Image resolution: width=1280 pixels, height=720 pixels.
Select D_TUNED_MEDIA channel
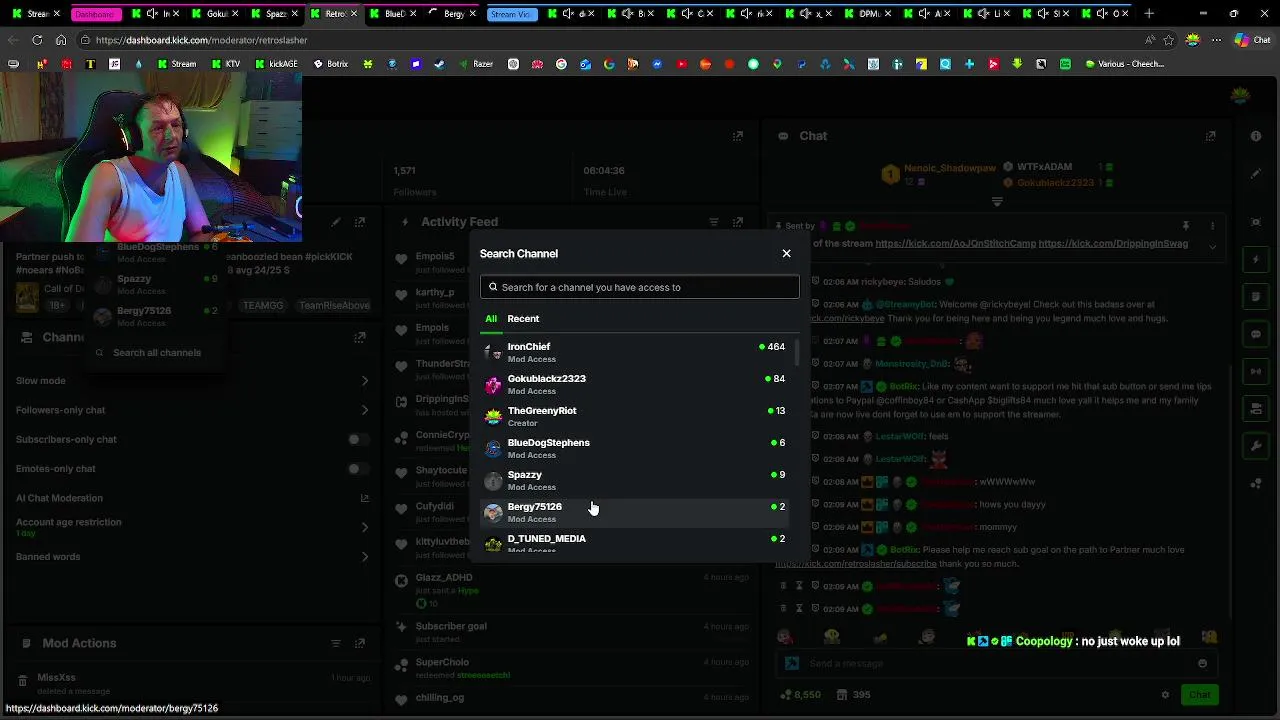[x=637, y=542]
